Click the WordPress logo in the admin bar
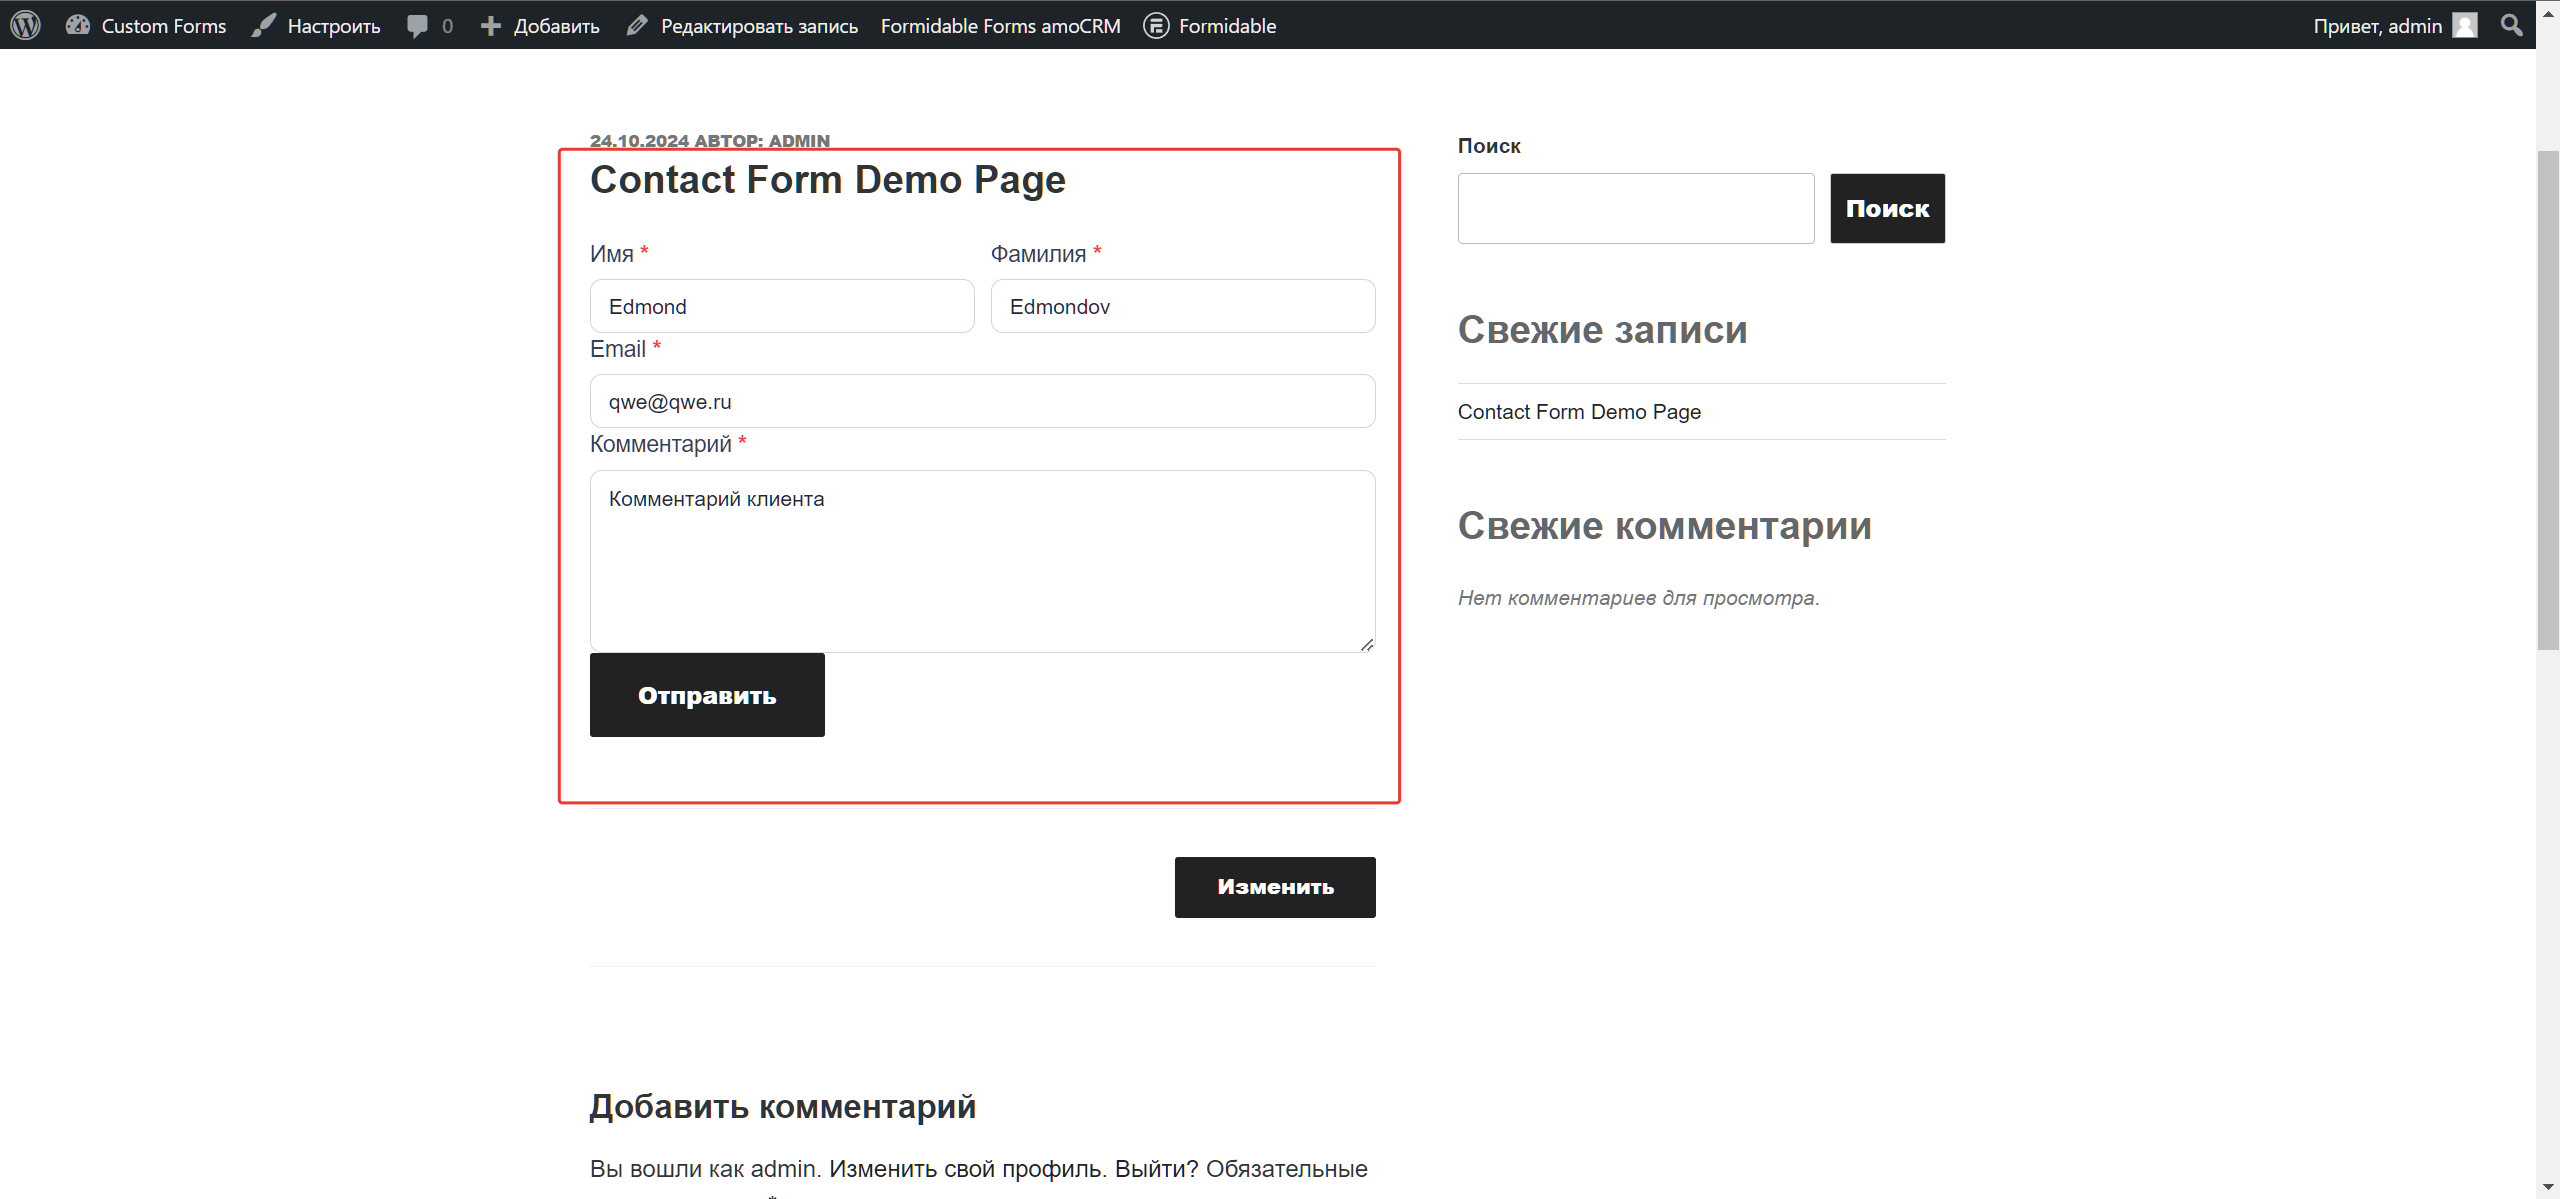Image resolution: width=2560 pixels, height=1199 pixels. [25, 25]
